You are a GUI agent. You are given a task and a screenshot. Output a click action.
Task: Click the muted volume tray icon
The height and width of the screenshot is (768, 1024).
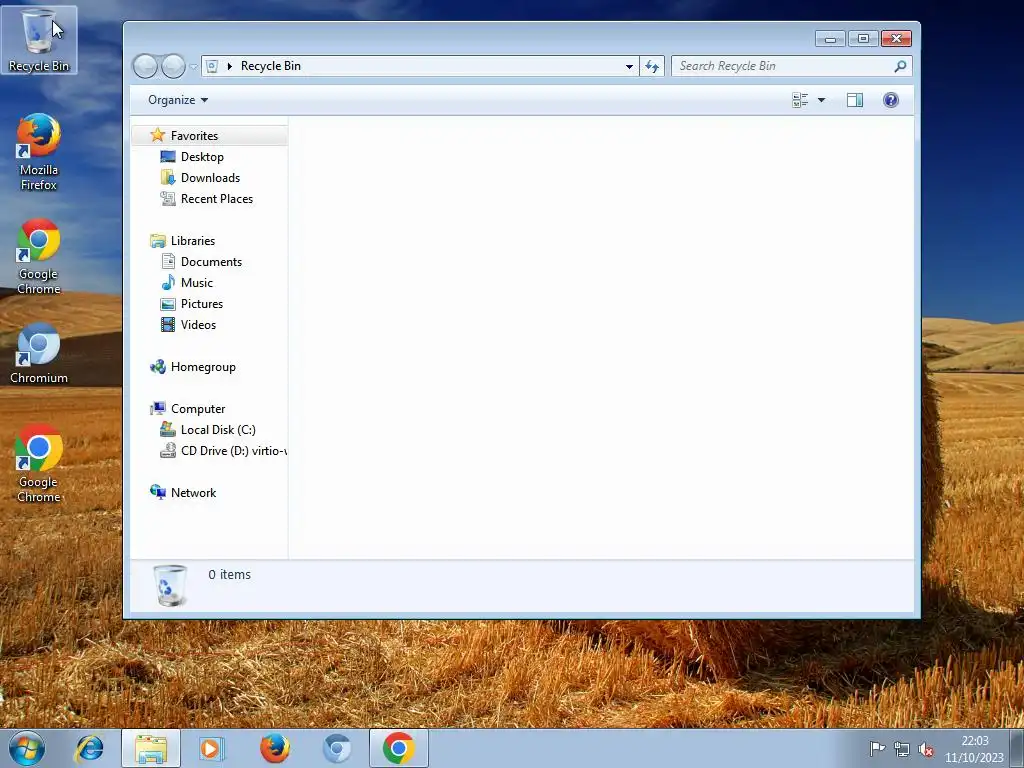tap(925, 749)
